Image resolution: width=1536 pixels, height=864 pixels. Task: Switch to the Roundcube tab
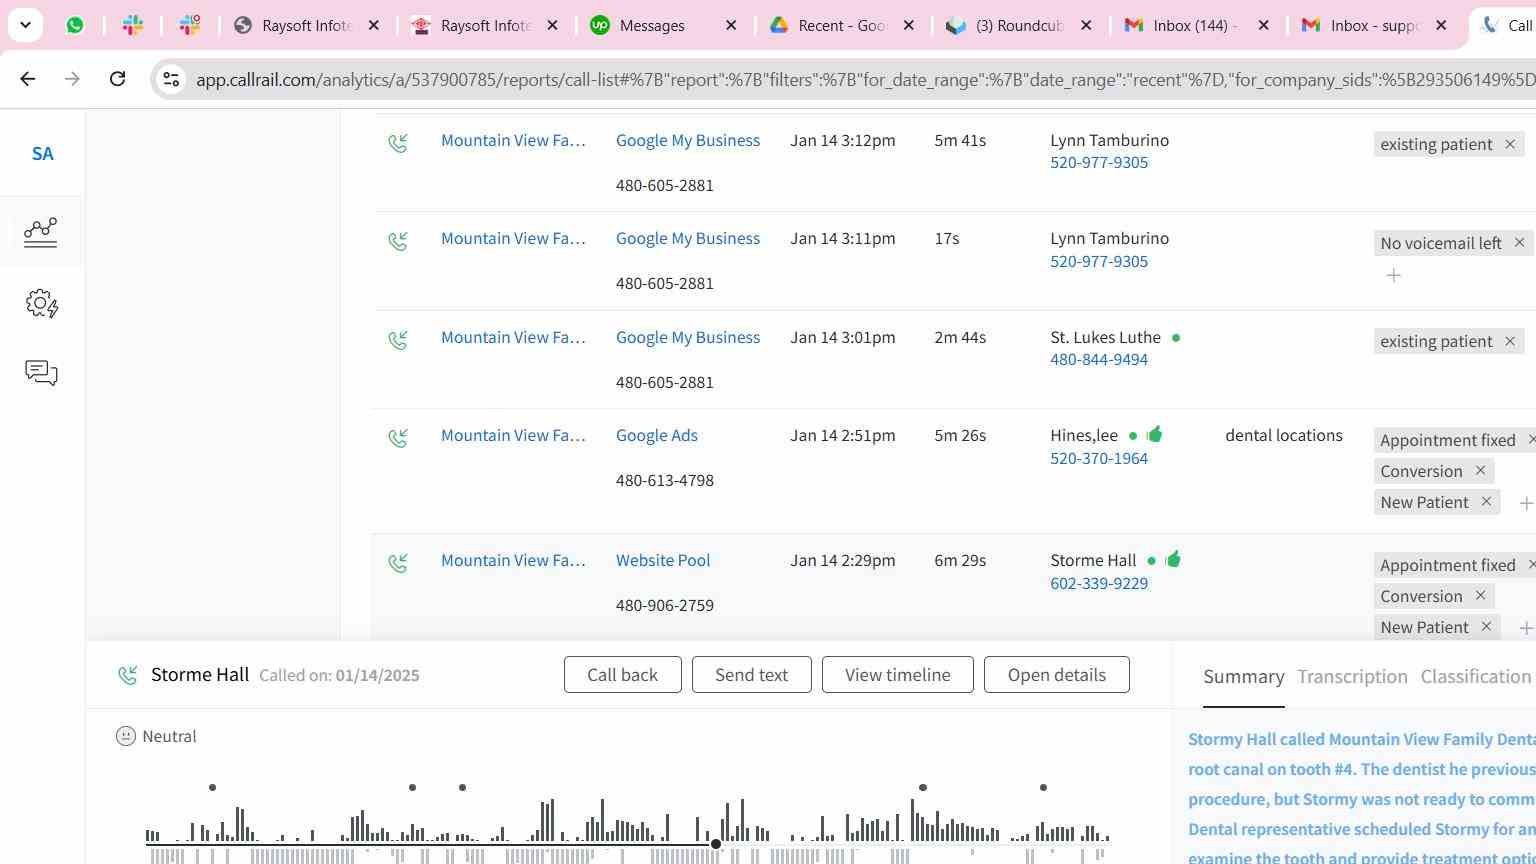pos(1018,25)
